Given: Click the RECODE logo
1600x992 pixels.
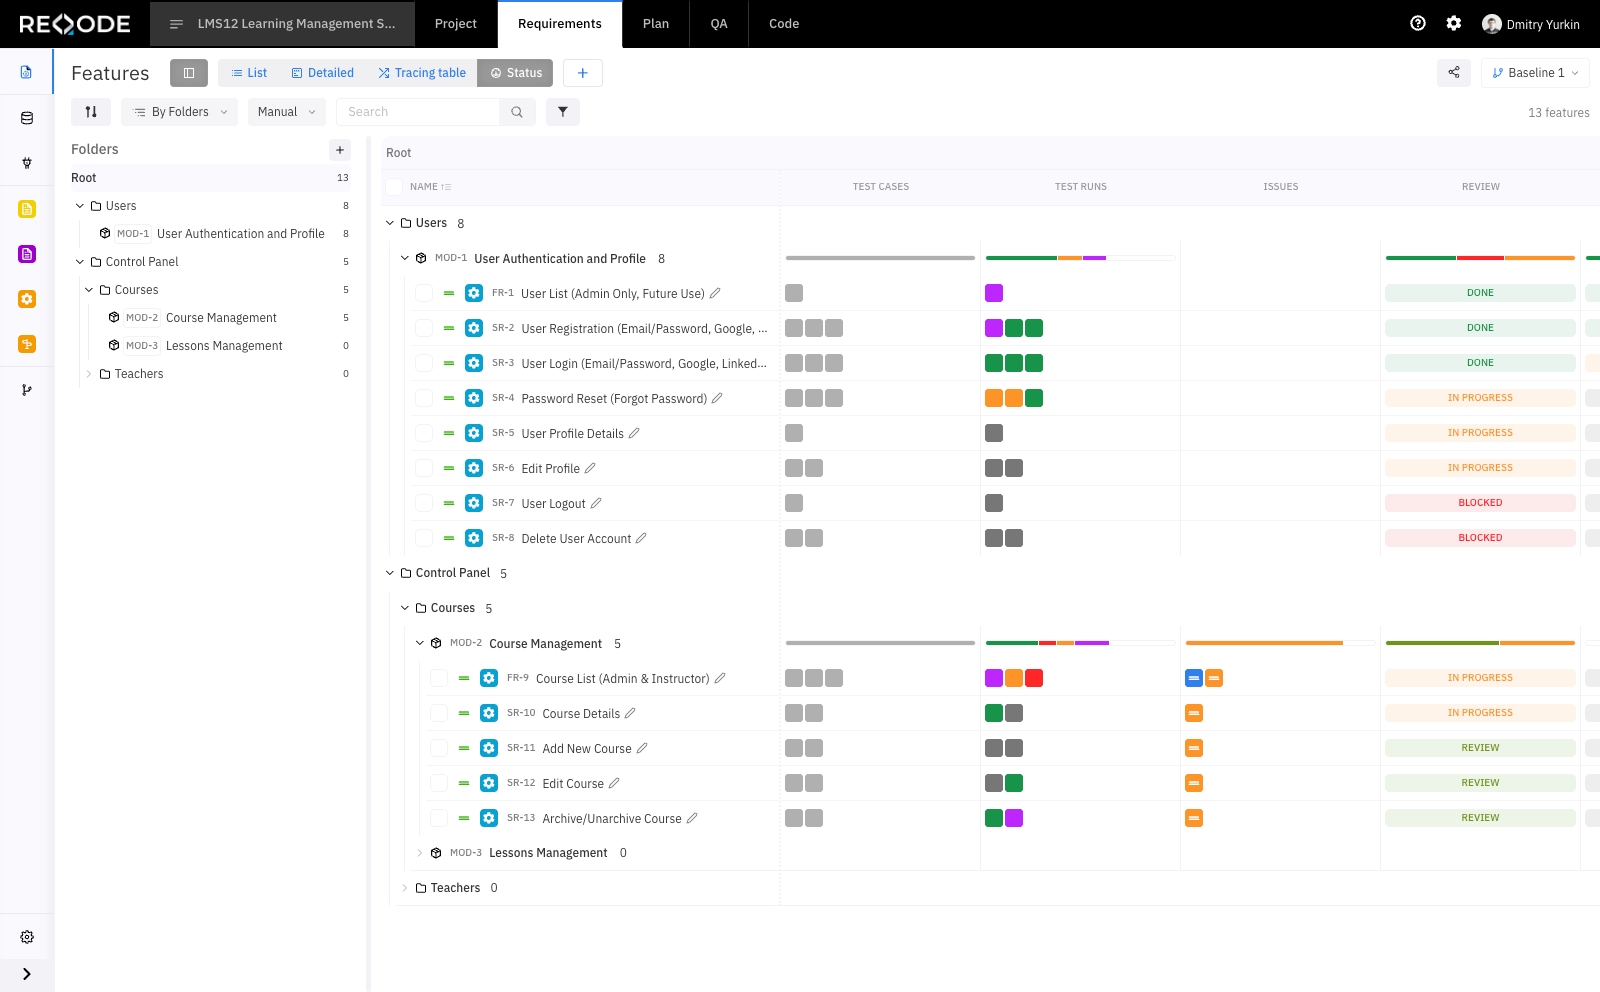Looking at the screenshot, I should pos(75,24).
